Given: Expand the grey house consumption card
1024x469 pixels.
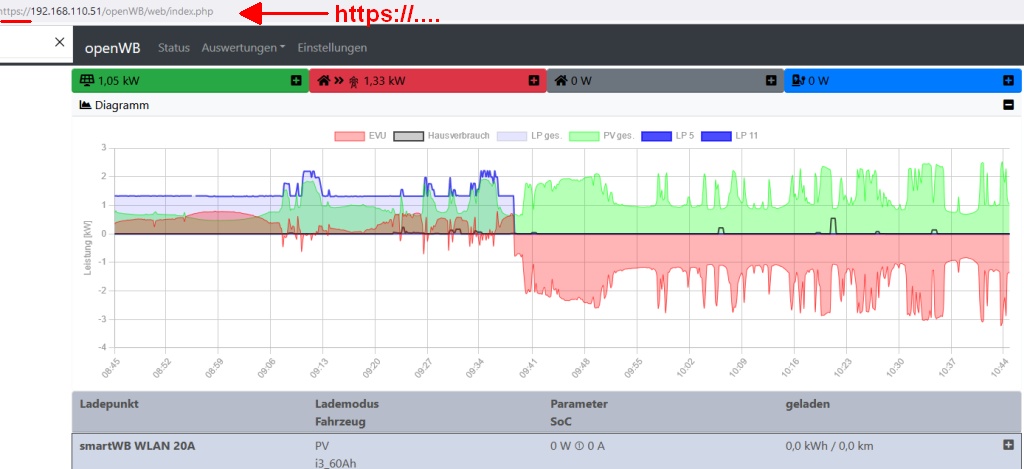Looking at the screenshot, I should click(771, 81).
